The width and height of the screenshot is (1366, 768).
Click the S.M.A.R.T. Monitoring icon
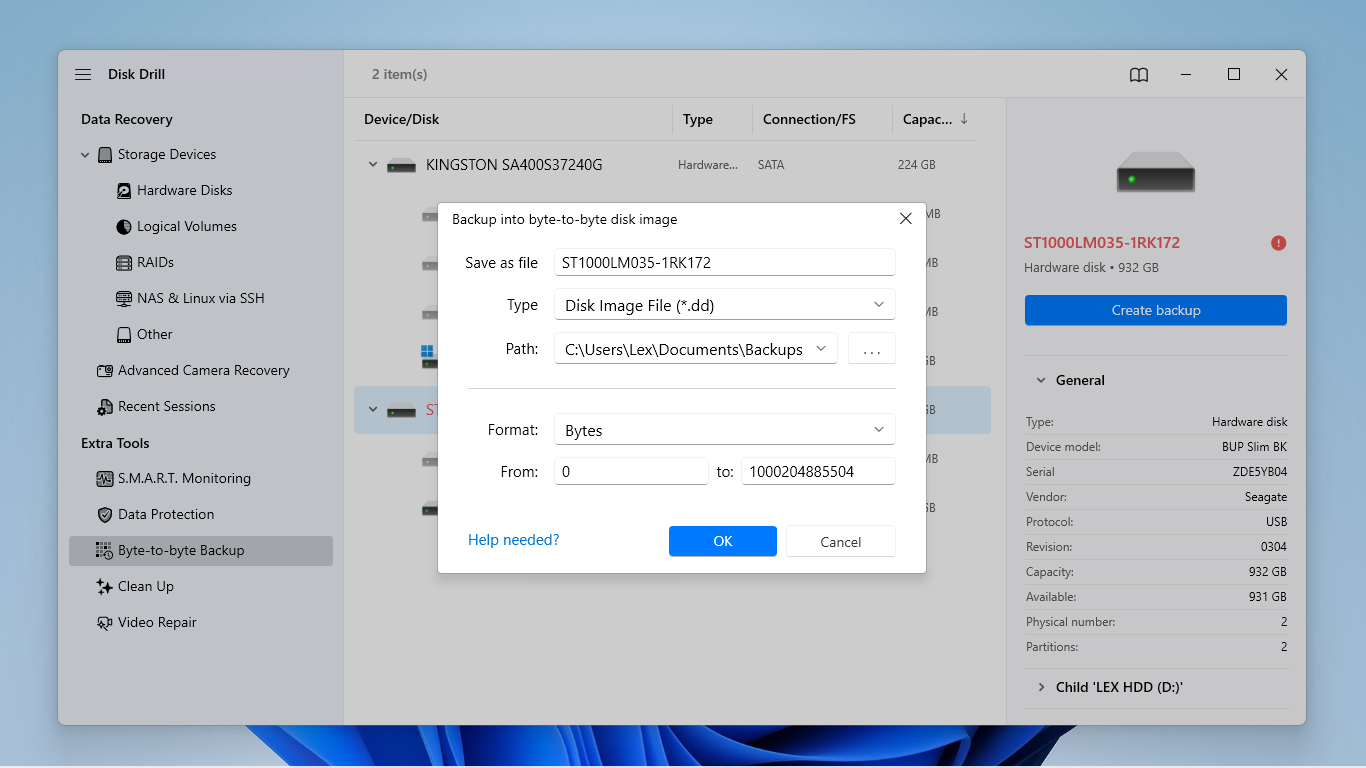click(105, 479)
